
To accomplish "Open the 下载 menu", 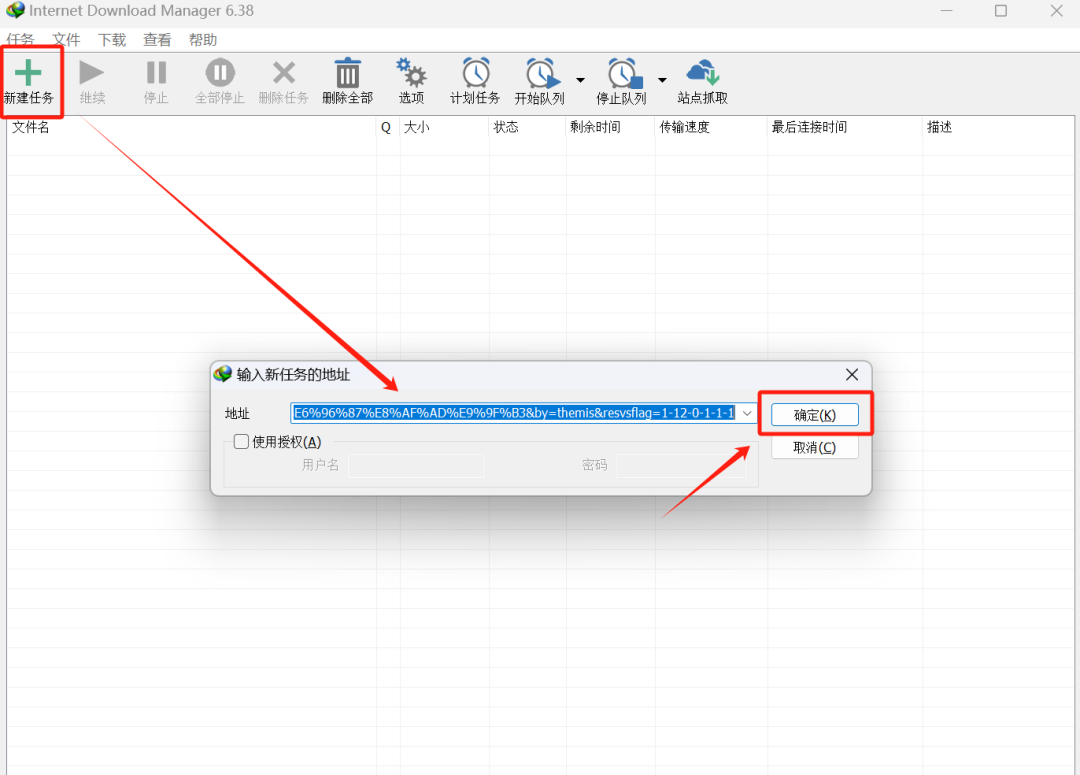I will (x=112, y=40).
